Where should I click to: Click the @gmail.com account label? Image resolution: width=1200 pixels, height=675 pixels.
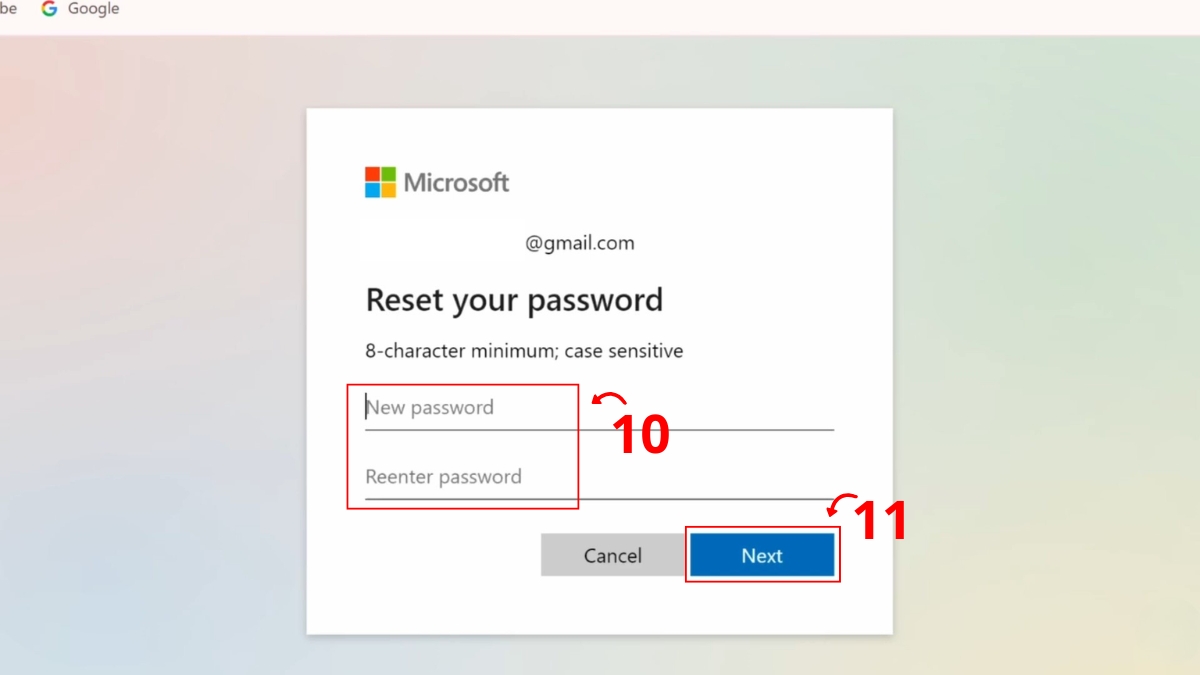[x=578, y=242]
